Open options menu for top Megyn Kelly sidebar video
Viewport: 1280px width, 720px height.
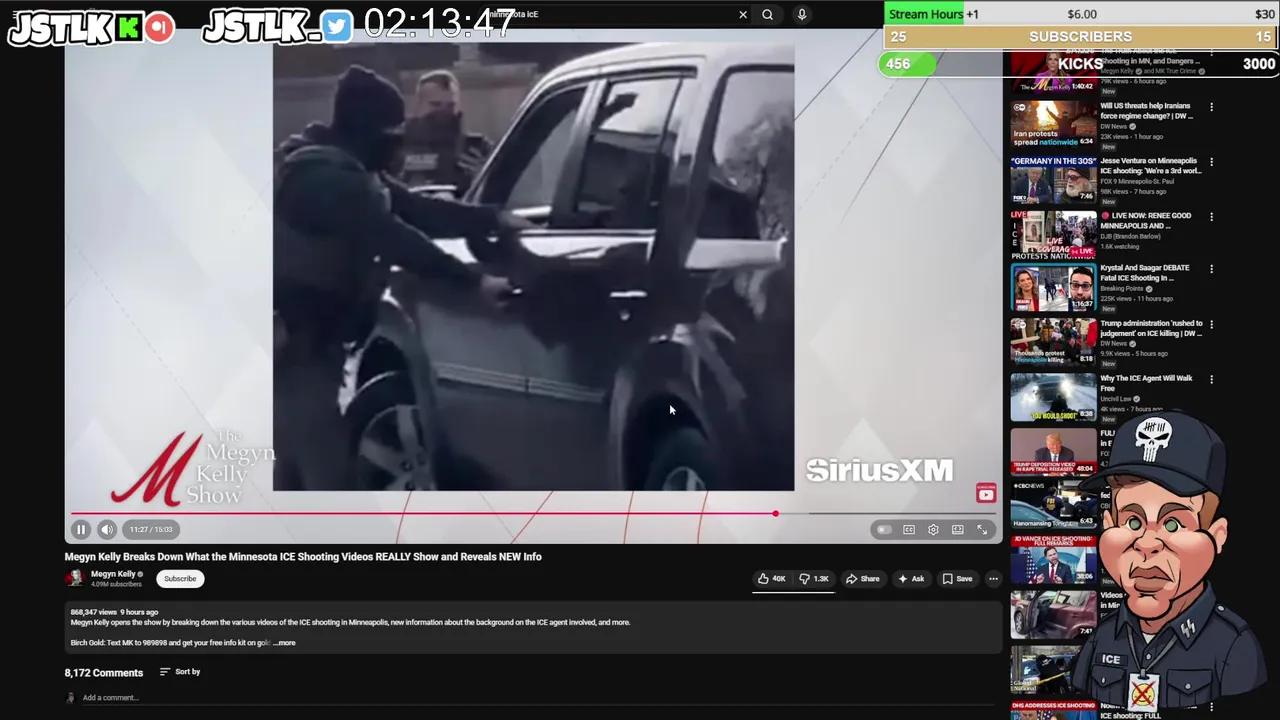point(1211,53)
